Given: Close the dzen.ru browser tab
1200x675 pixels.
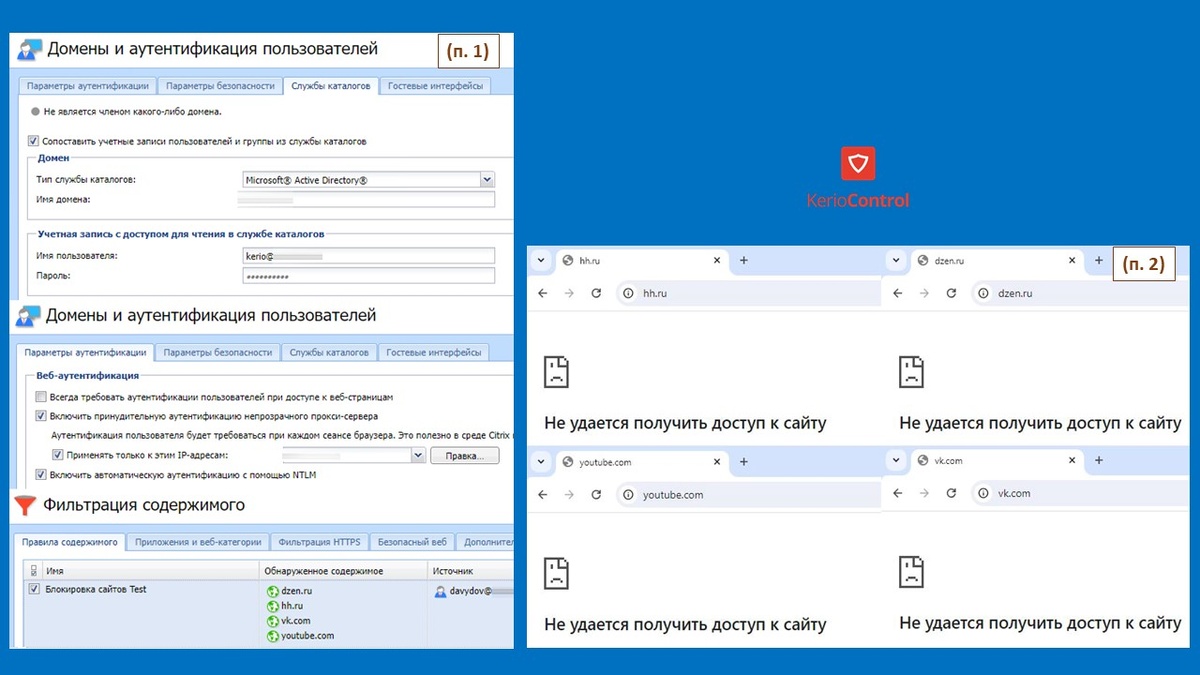Looking at the screenshot, I should tap(1071, 261).
